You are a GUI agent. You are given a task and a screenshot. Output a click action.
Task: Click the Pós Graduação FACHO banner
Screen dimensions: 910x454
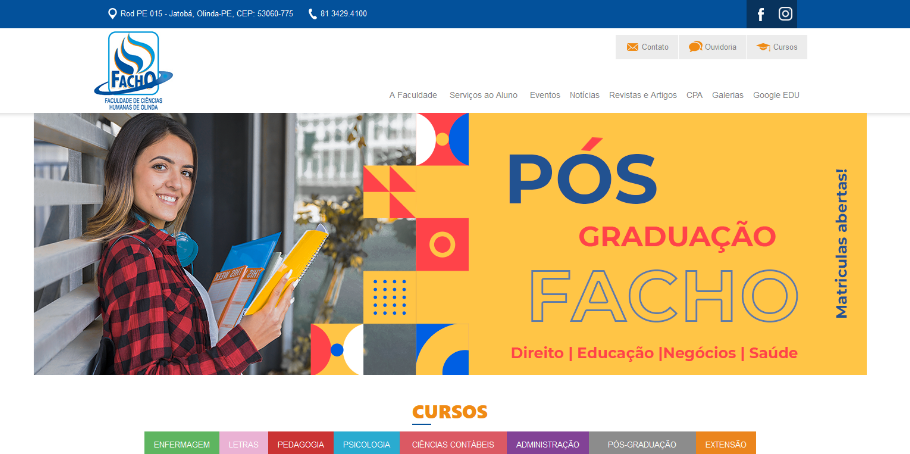tap(450, 244)
